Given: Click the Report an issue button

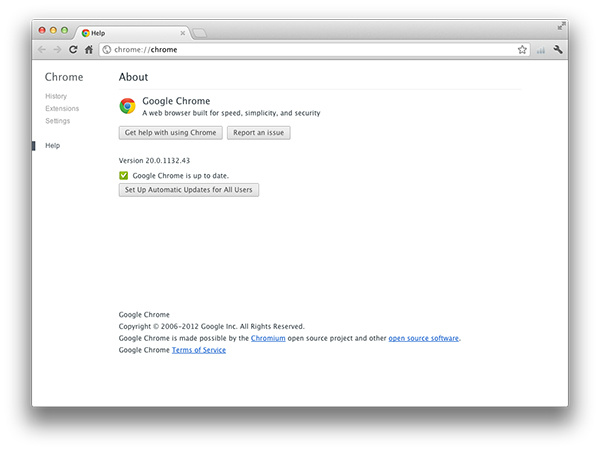Looking at the screenshot, I should tap(259, 133).
